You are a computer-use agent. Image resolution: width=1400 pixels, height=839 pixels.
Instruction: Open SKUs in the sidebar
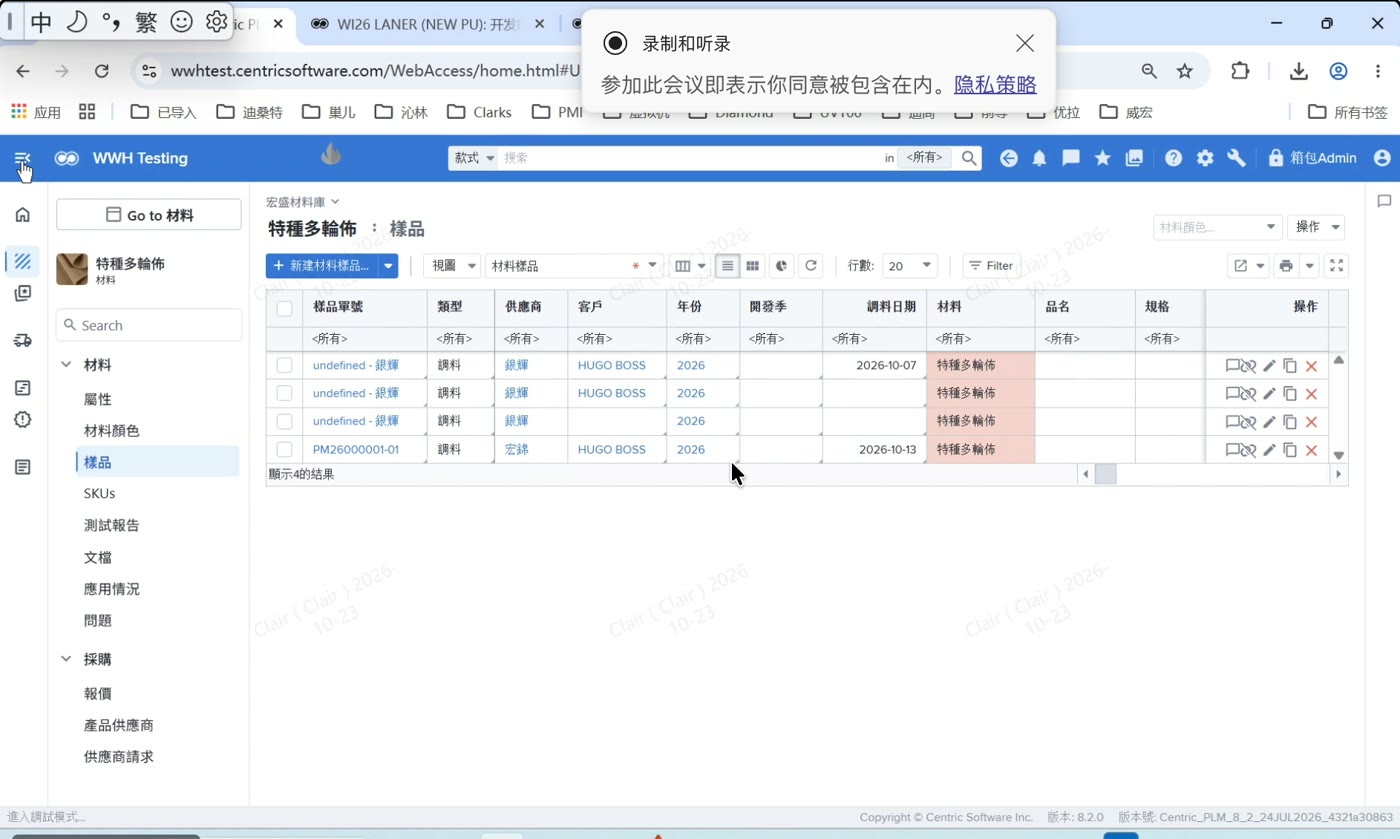[x=100, y=493]
